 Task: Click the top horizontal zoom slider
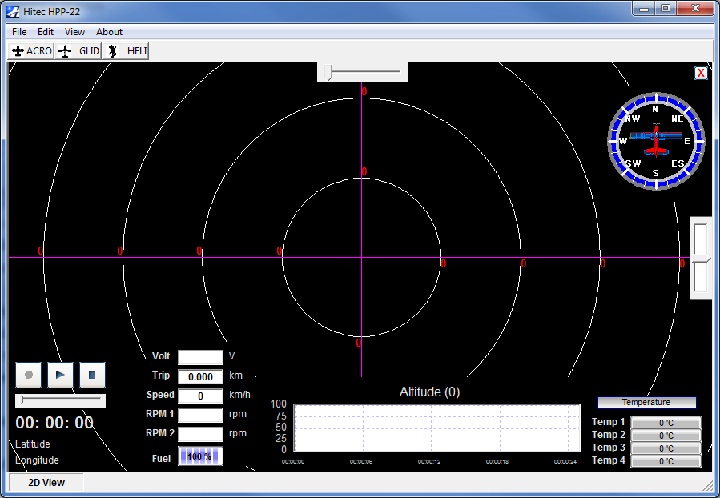362,71
